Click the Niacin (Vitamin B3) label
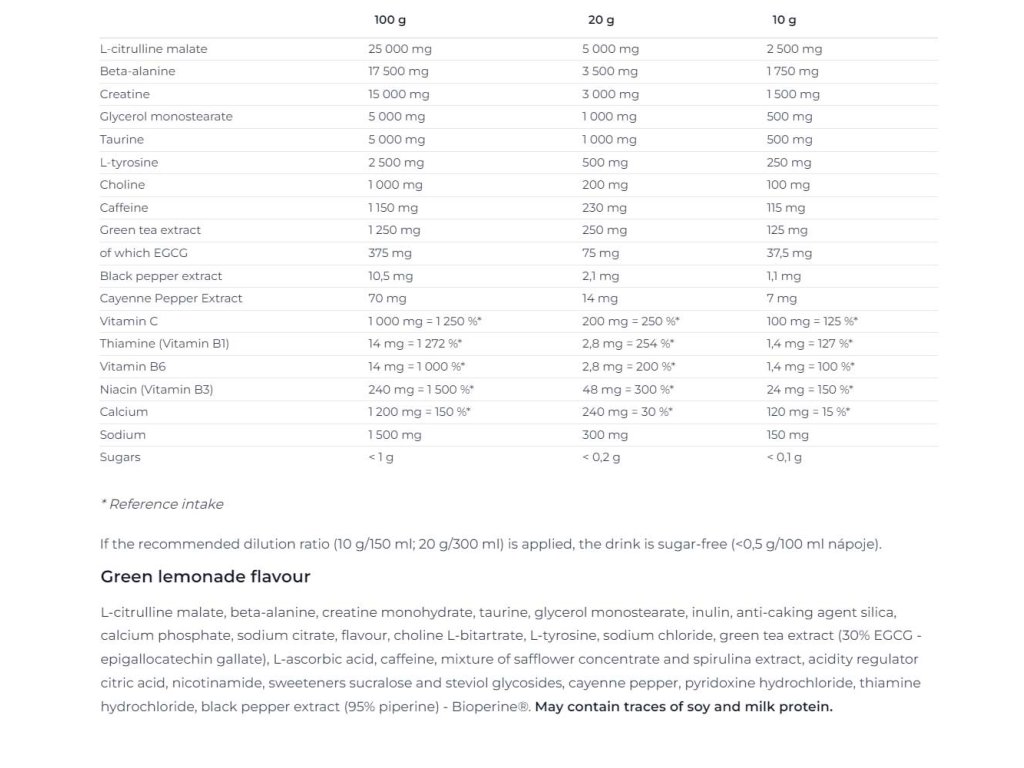Viewport: 1024px width, 768px height. [x=156, y=390]
